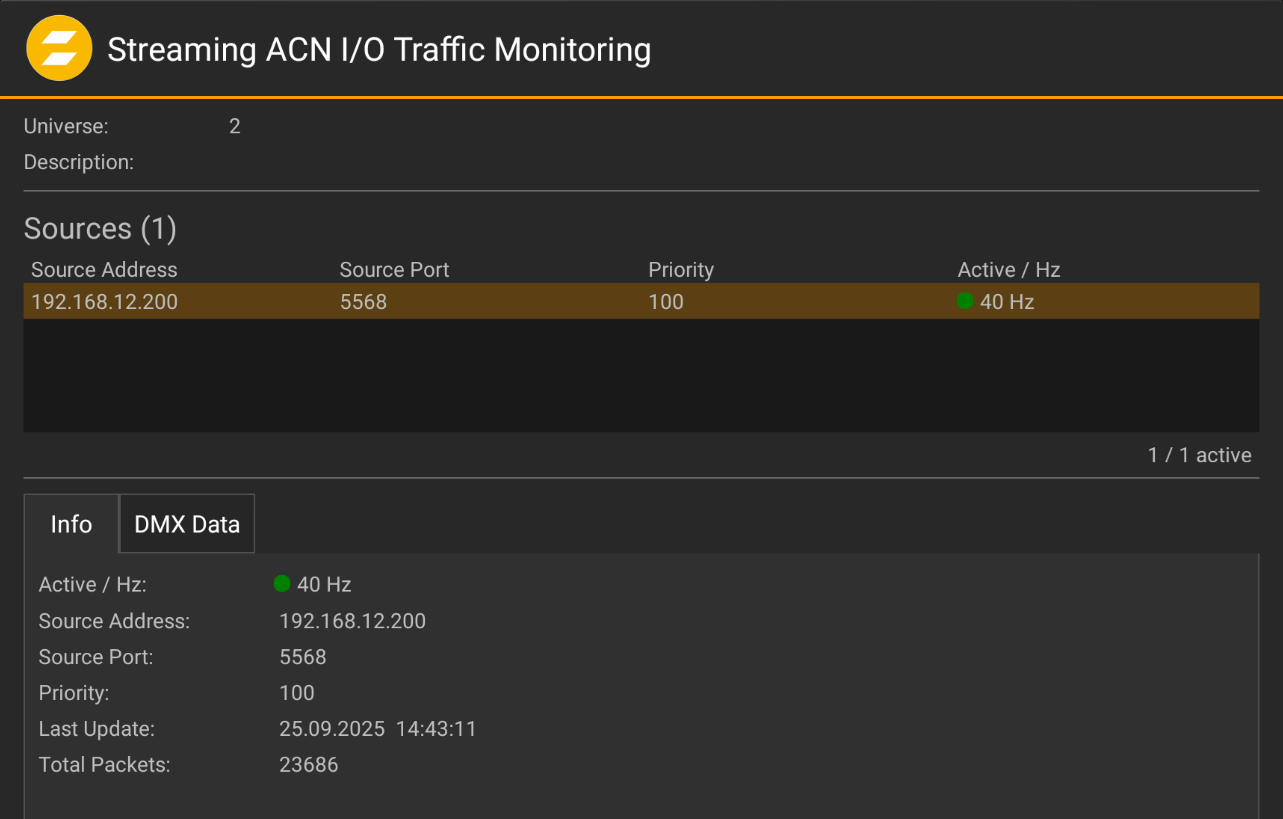Click the Source Port value 5568

303,657
